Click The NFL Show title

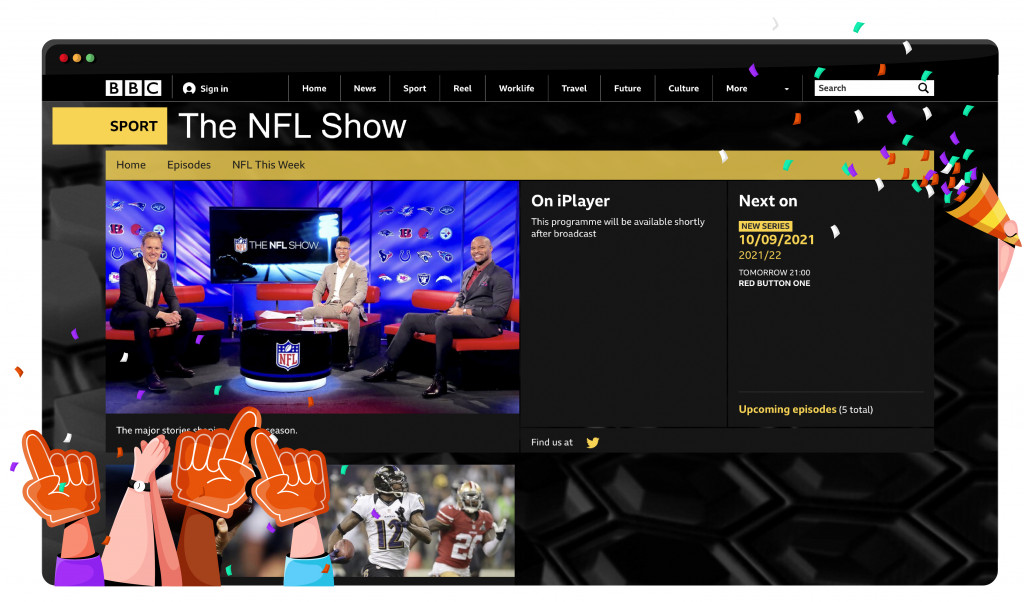(x=293, y=126)
